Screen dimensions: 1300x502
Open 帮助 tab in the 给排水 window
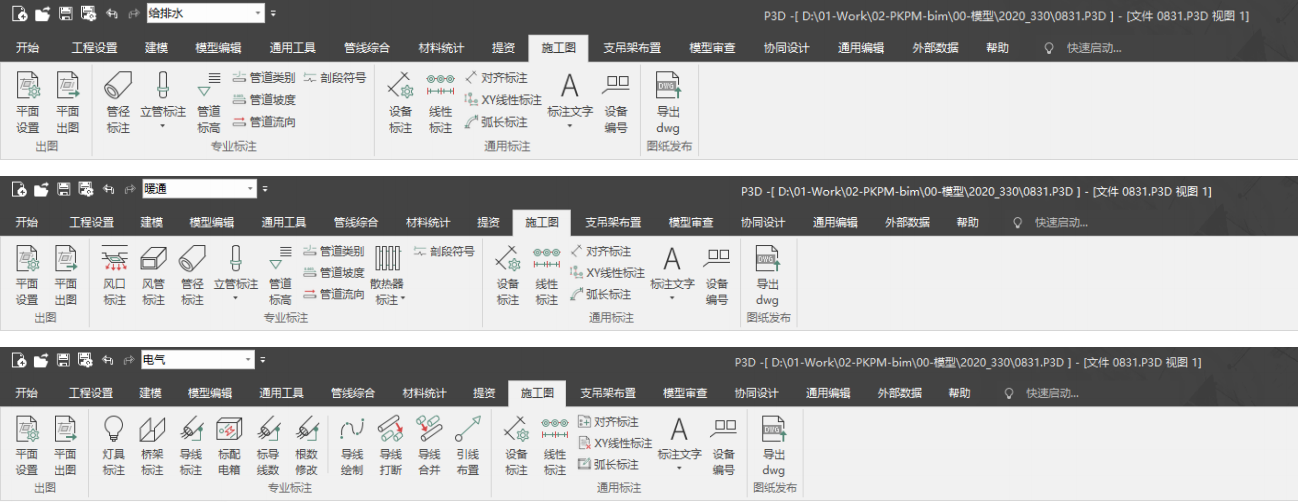(x=997, y=48)
